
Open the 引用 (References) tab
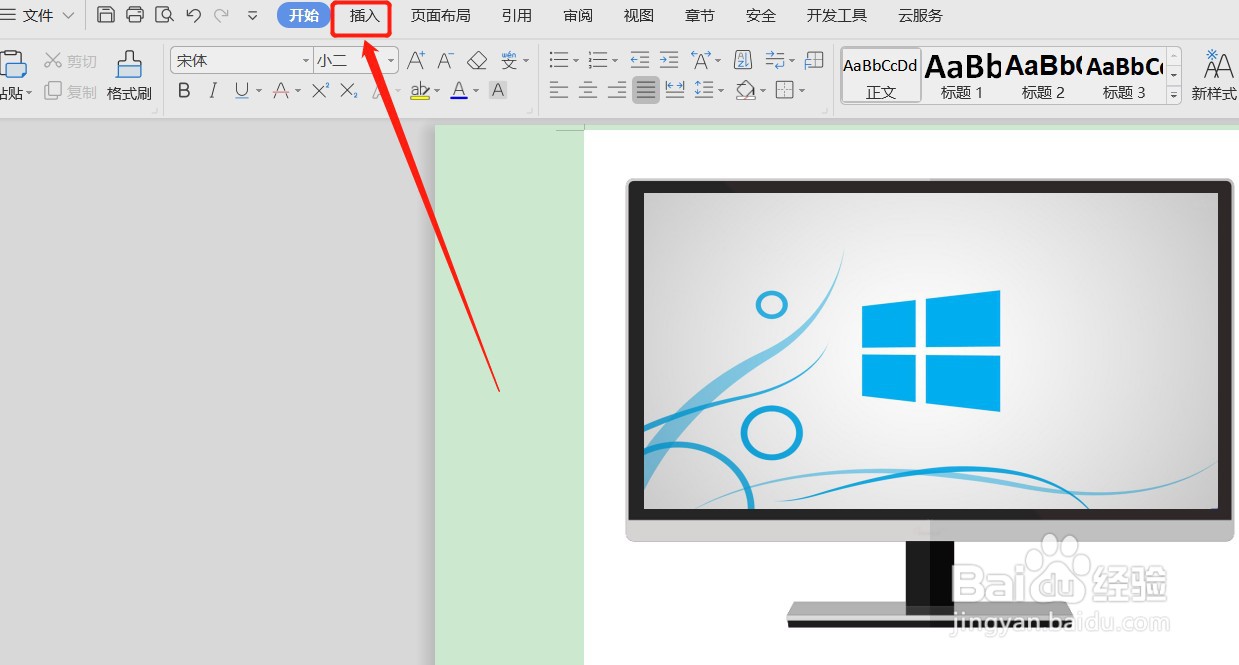[x=516, y=16]
